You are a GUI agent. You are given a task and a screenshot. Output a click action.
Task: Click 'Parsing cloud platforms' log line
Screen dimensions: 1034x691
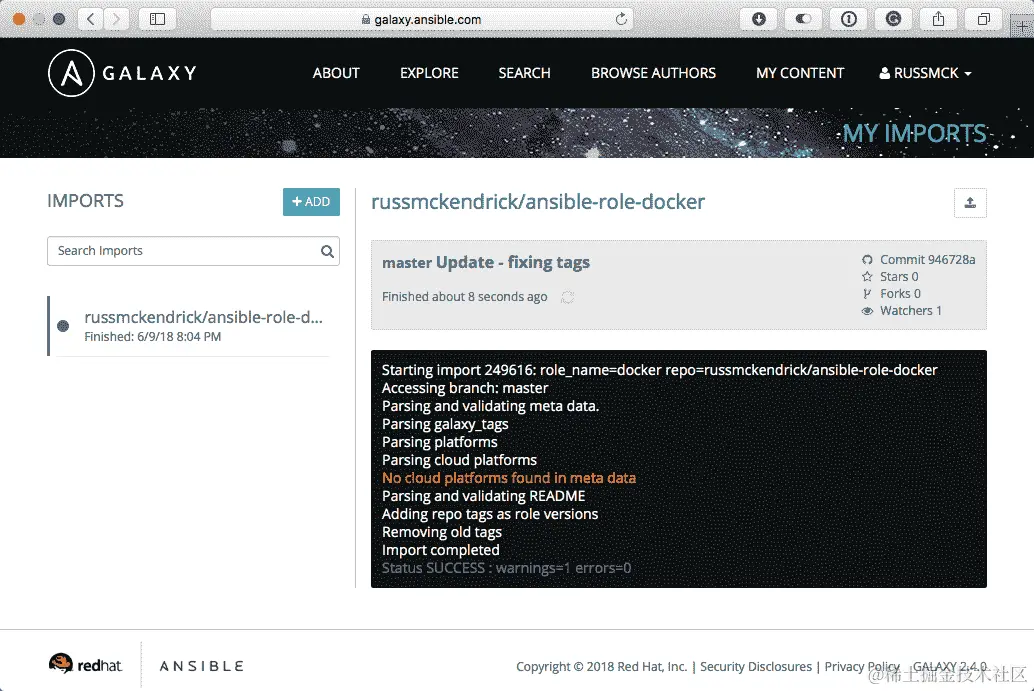point(459,460)
